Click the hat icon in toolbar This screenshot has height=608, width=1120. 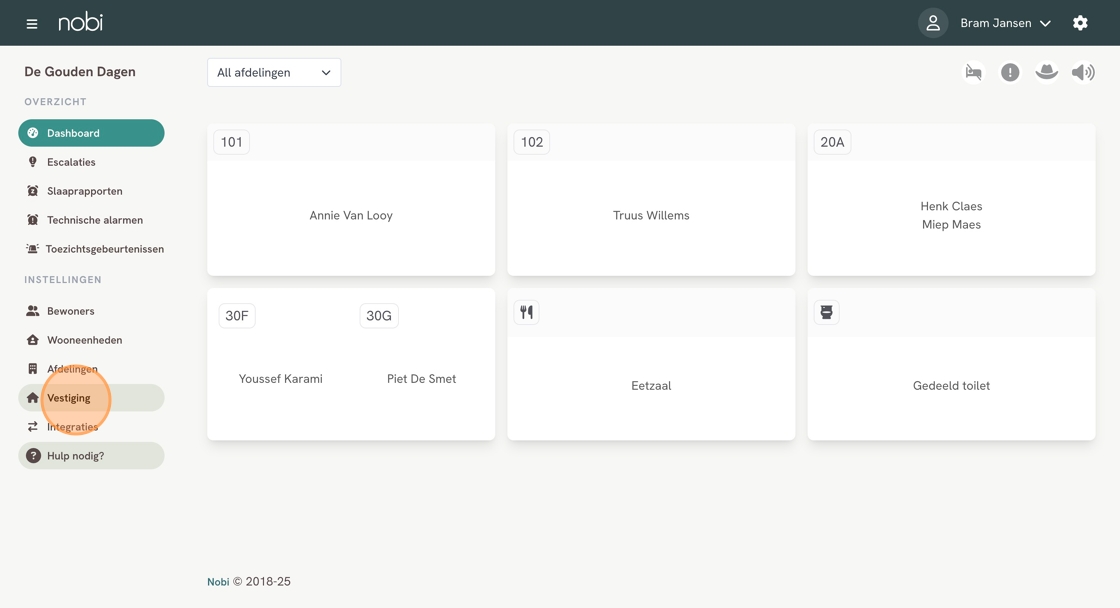[1046, 72]
